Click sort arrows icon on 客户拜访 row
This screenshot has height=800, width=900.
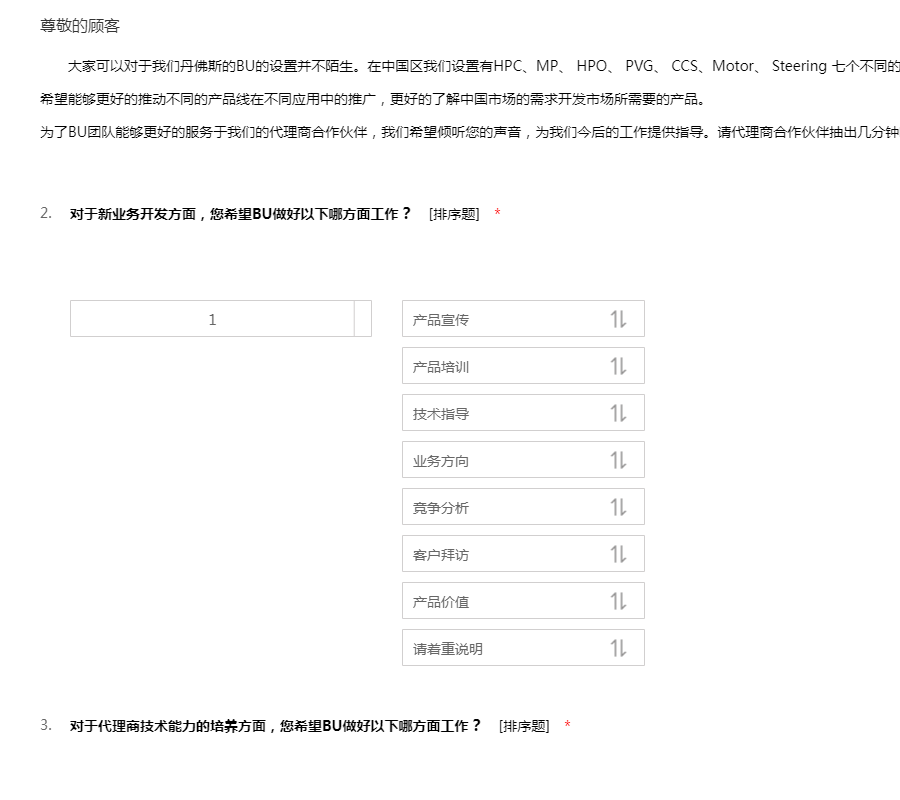tap(618, 554)
